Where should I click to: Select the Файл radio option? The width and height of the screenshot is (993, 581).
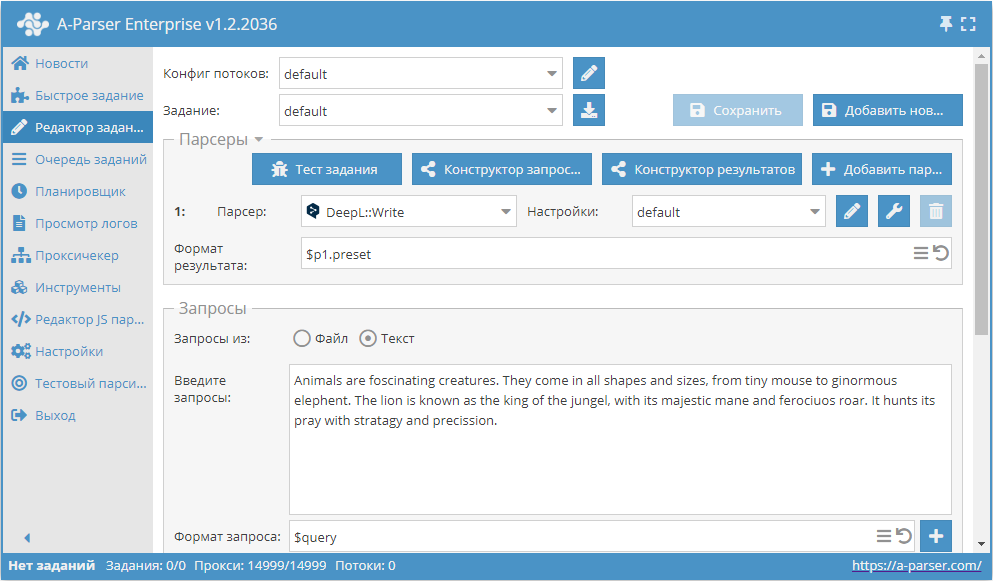(x=302, y=339)
